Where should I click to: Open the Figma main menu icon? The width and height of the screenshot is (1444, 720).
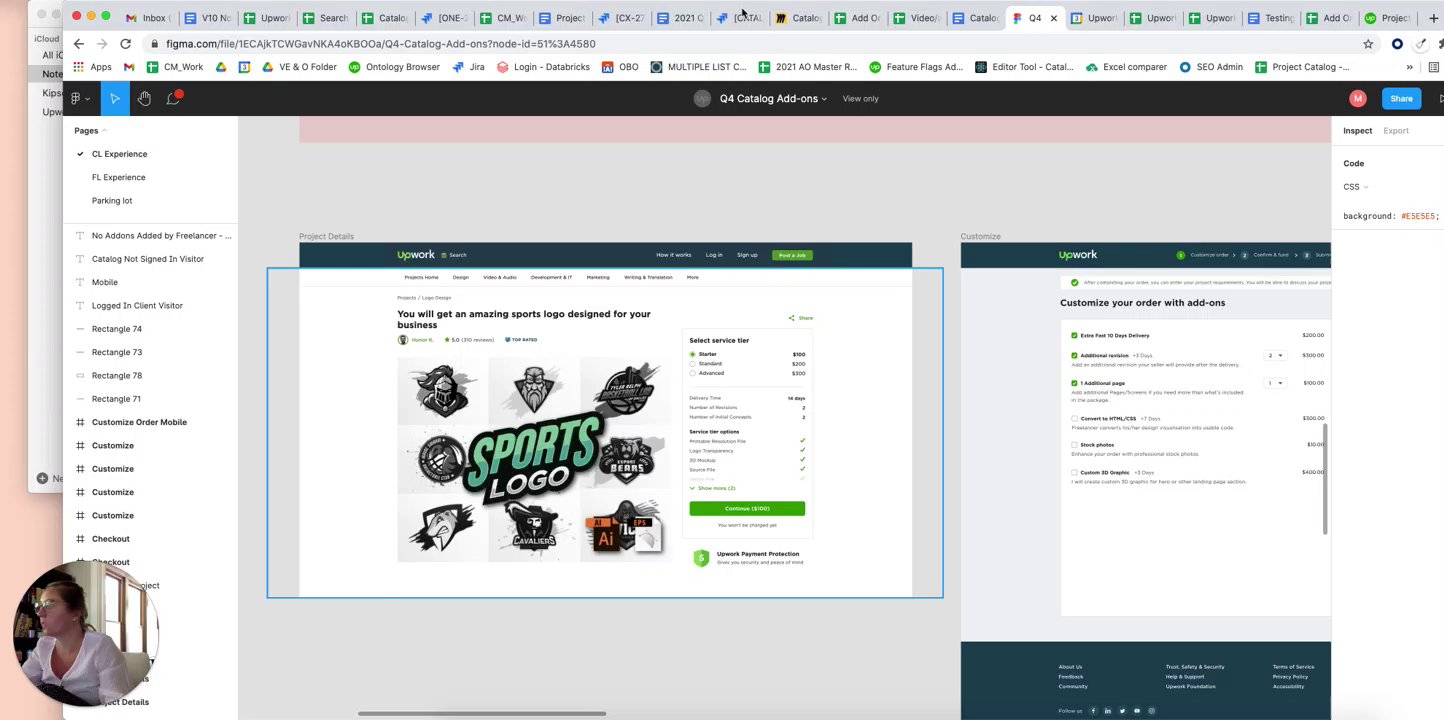(x=76, y=98)
